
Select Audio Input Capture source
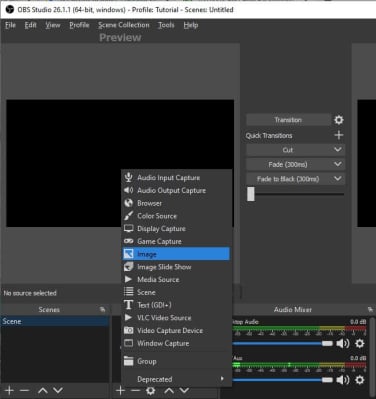click(x=176, y=178)
